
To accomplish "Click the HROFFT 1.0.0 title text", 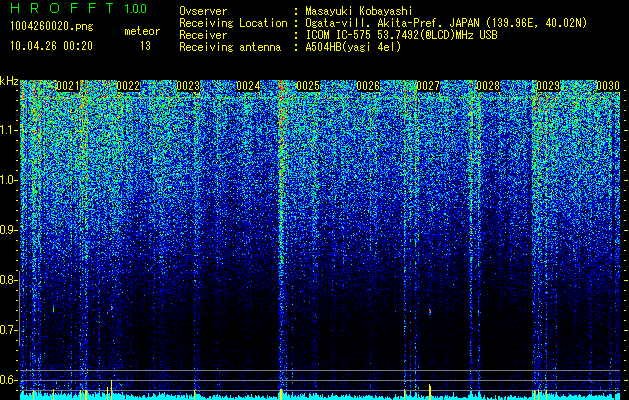I will (x=79, y=8).
